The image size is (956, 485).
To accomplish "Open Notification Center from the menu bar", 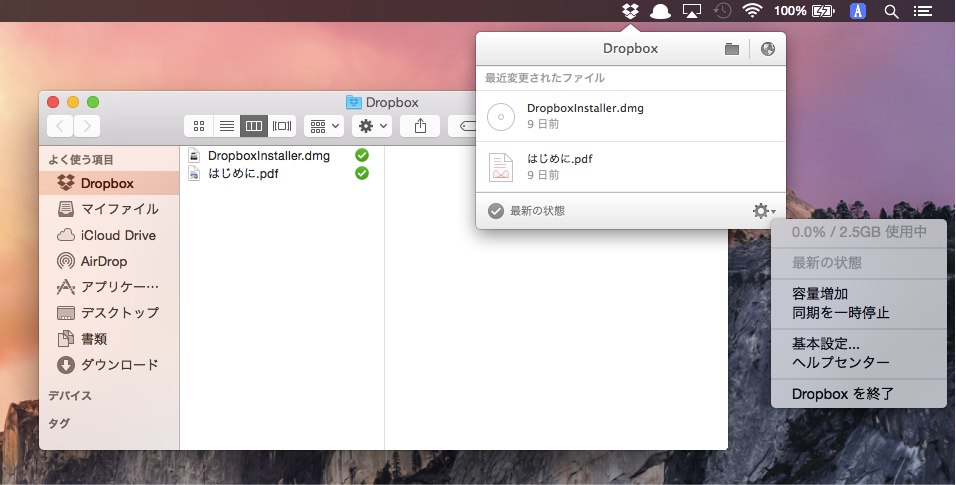I will 922,11.
